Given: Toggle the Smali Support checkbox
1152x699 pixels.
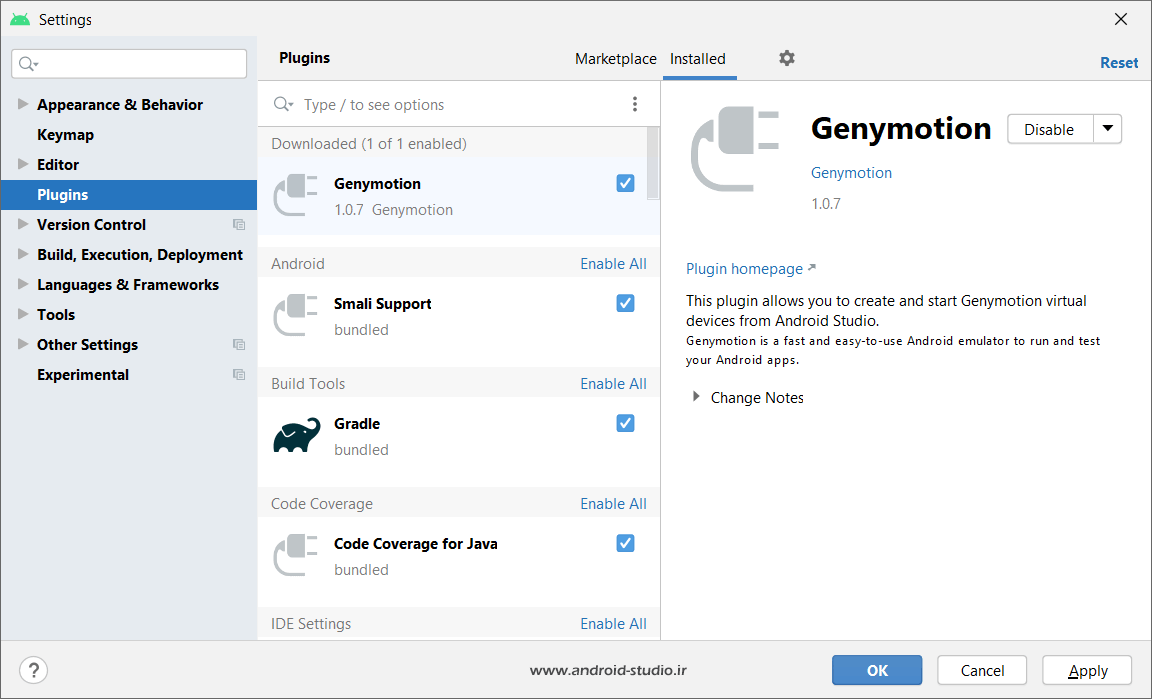Looking at the screenshot, I should pyautogui.click(x=625, y=303).
